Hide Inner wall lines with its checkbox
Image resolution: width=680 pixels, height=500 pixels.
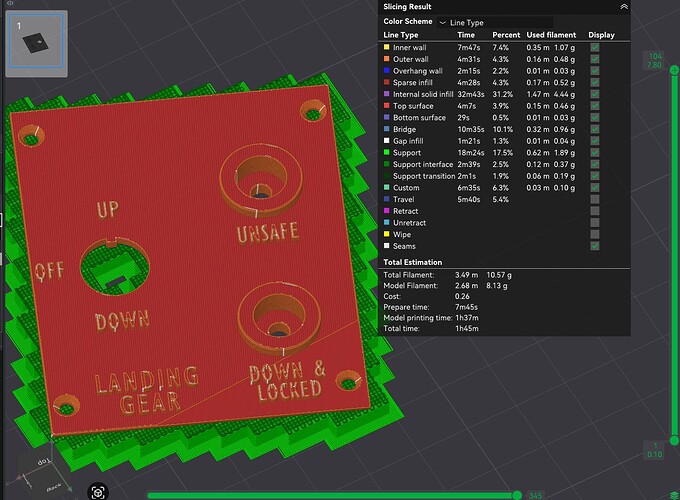tap(595, 47)
